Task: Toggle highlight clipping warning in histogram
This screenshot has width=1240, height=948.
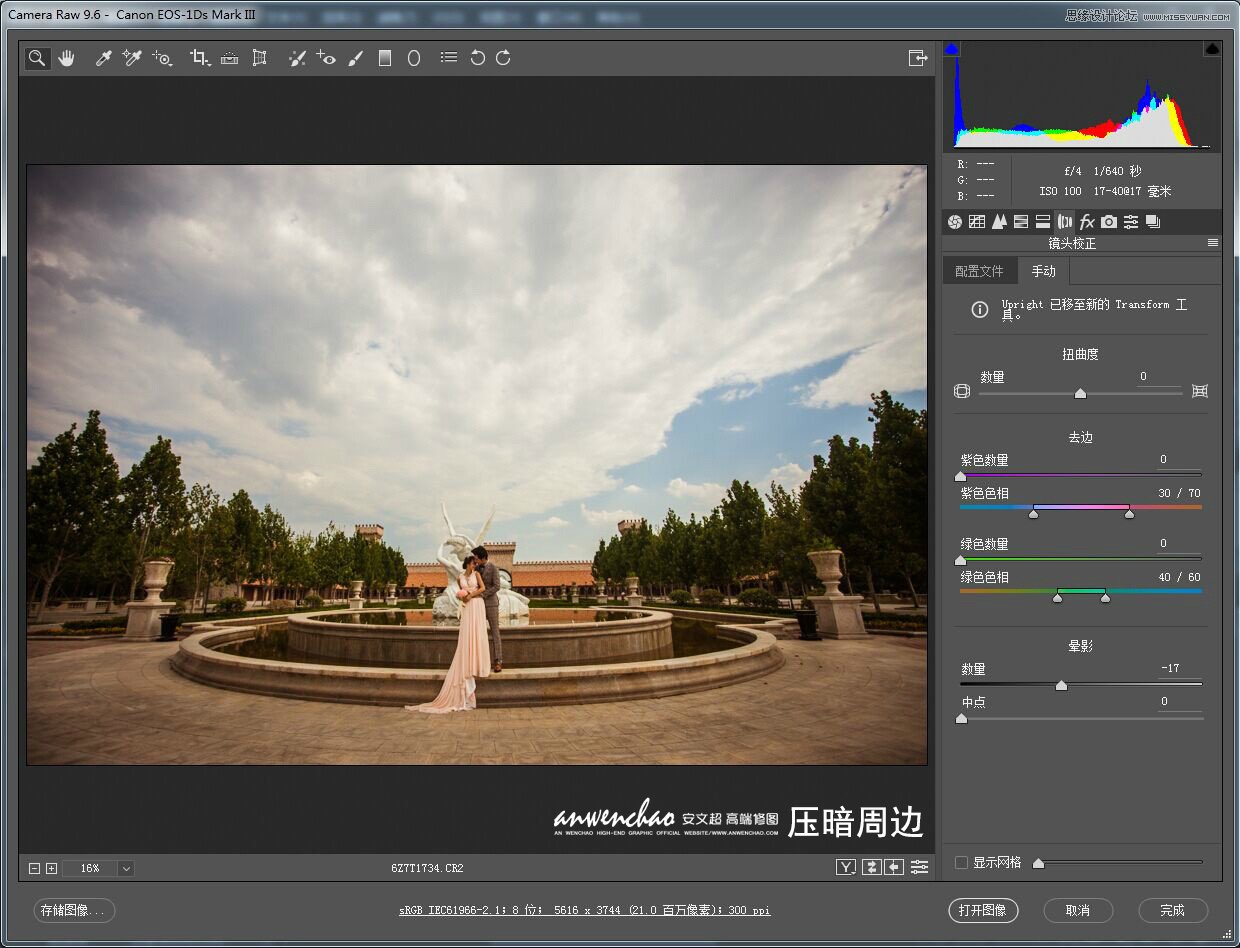Action: click(1212, 48)
